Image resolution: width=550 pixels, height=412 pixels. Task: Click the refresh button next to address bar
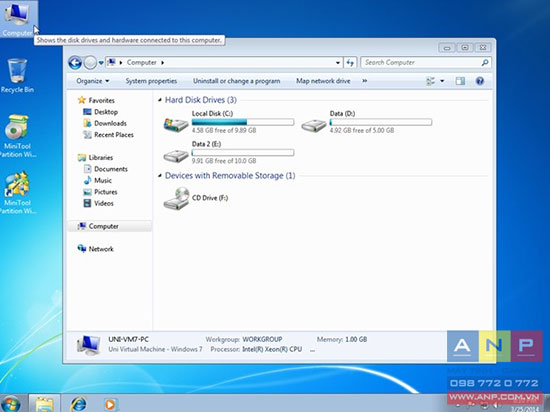point(350,63)
